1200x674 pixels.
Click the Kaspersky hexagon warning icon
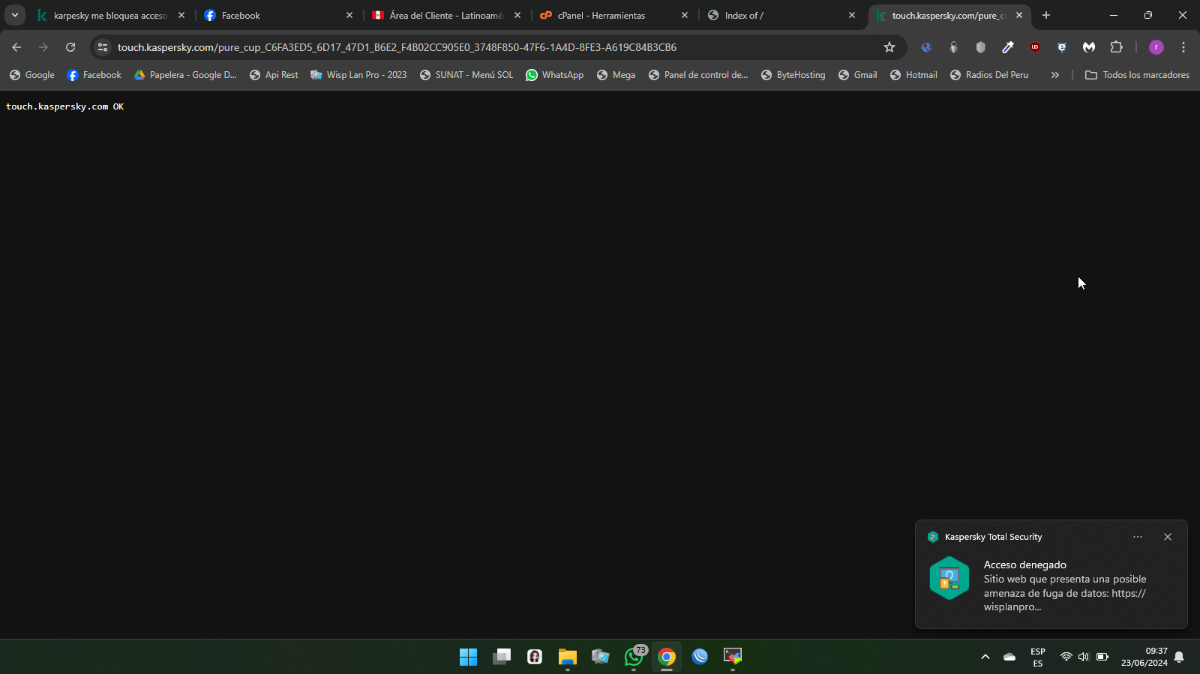point(949,578)
